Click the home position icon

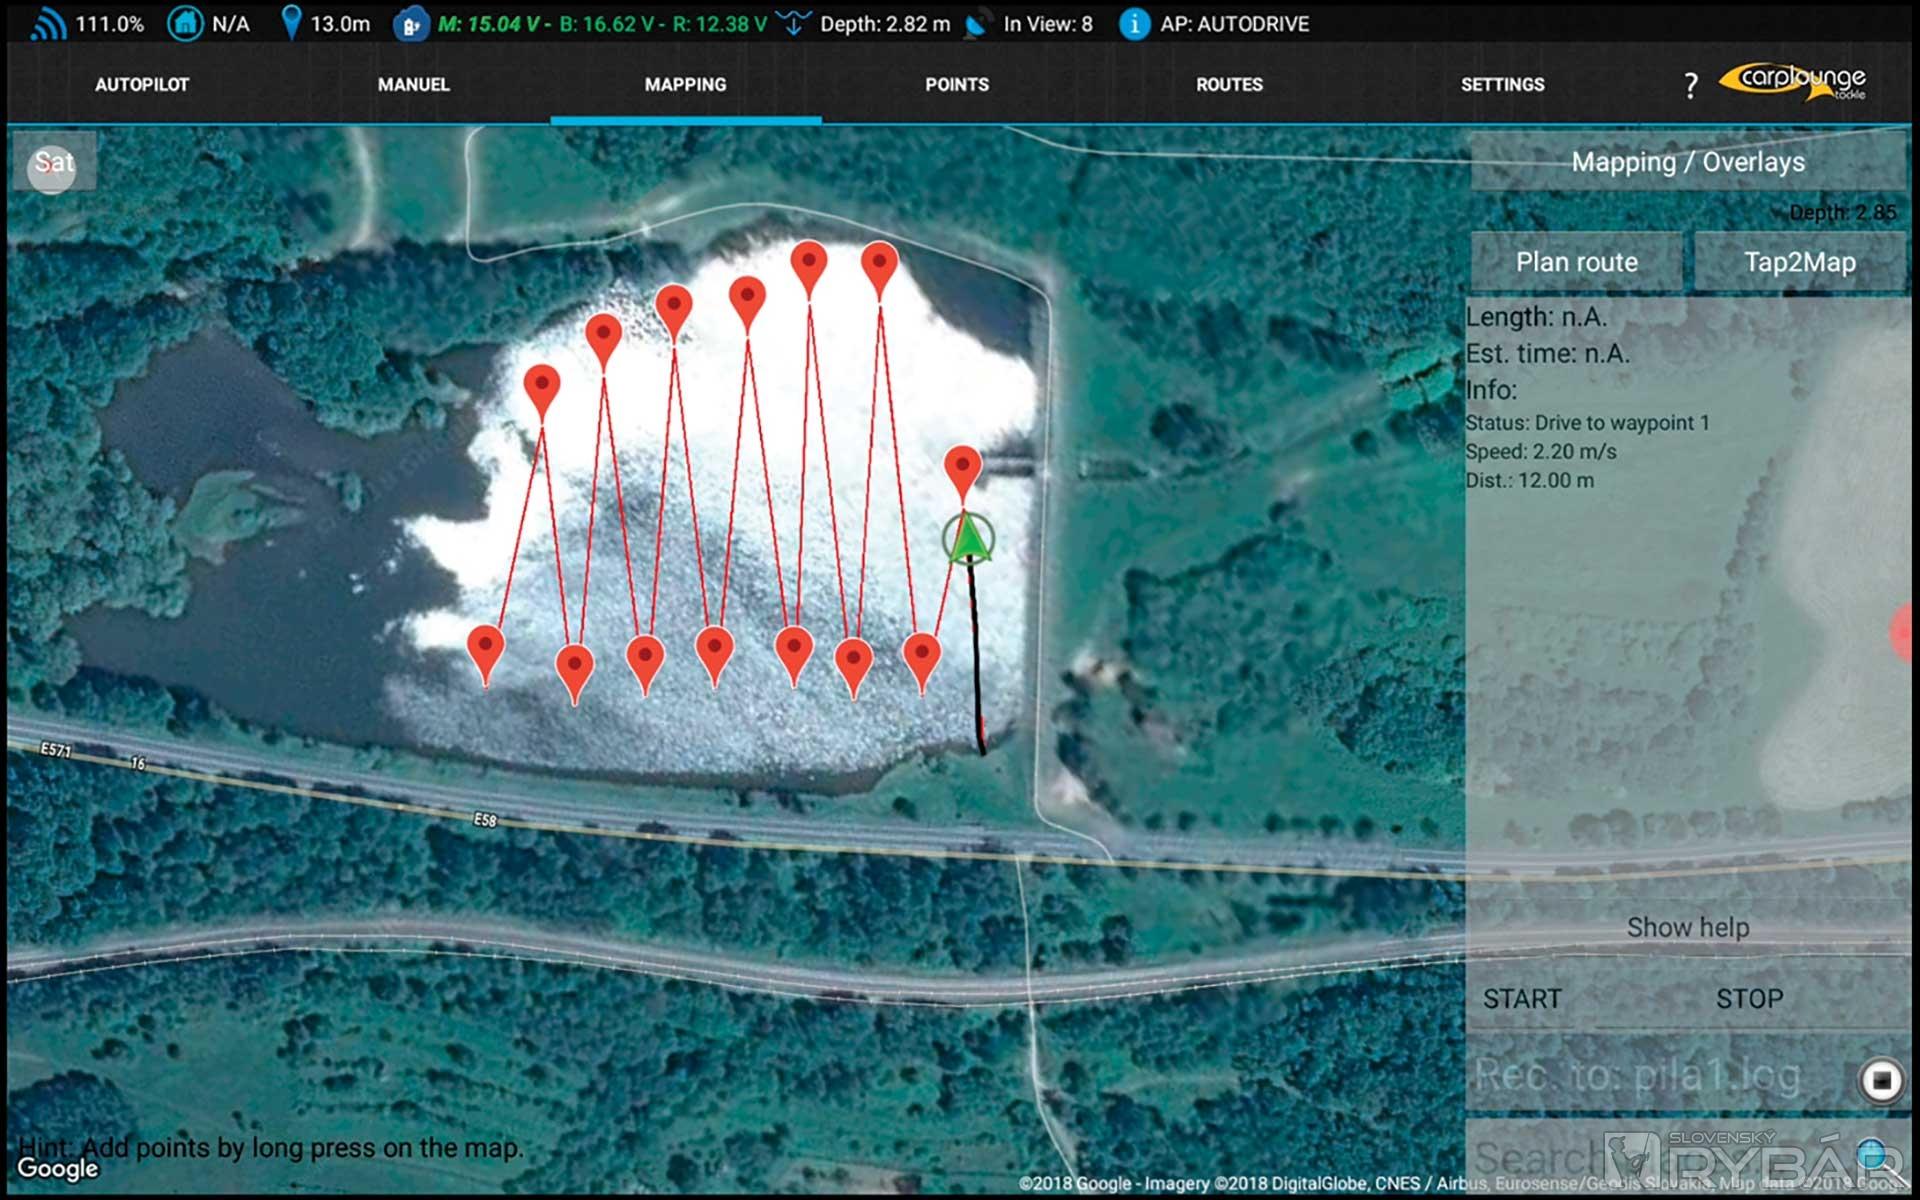[185, 24]
